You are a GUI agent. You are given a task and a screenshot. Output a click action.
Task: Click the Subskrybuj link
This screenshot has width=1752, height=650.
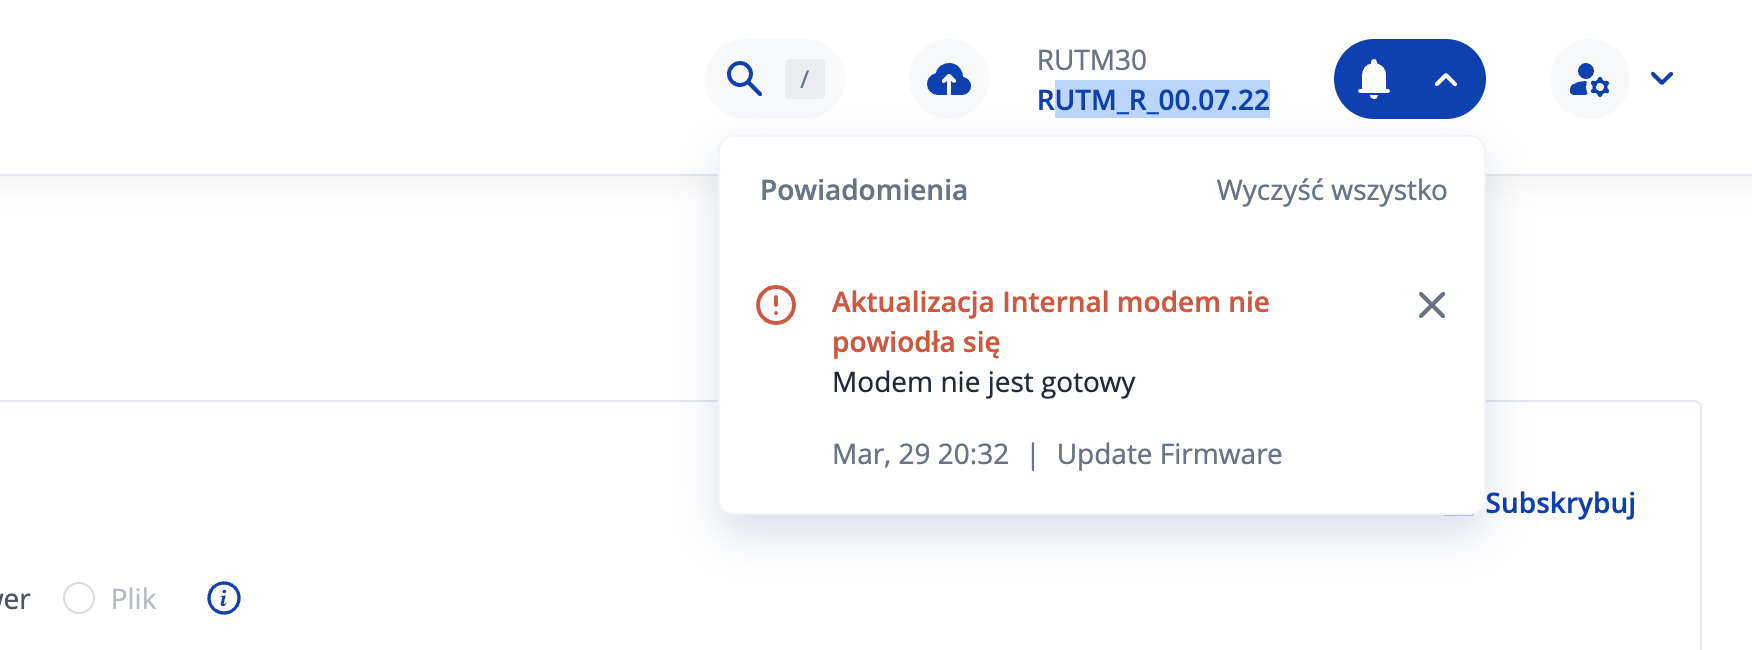coord(1559,503)
